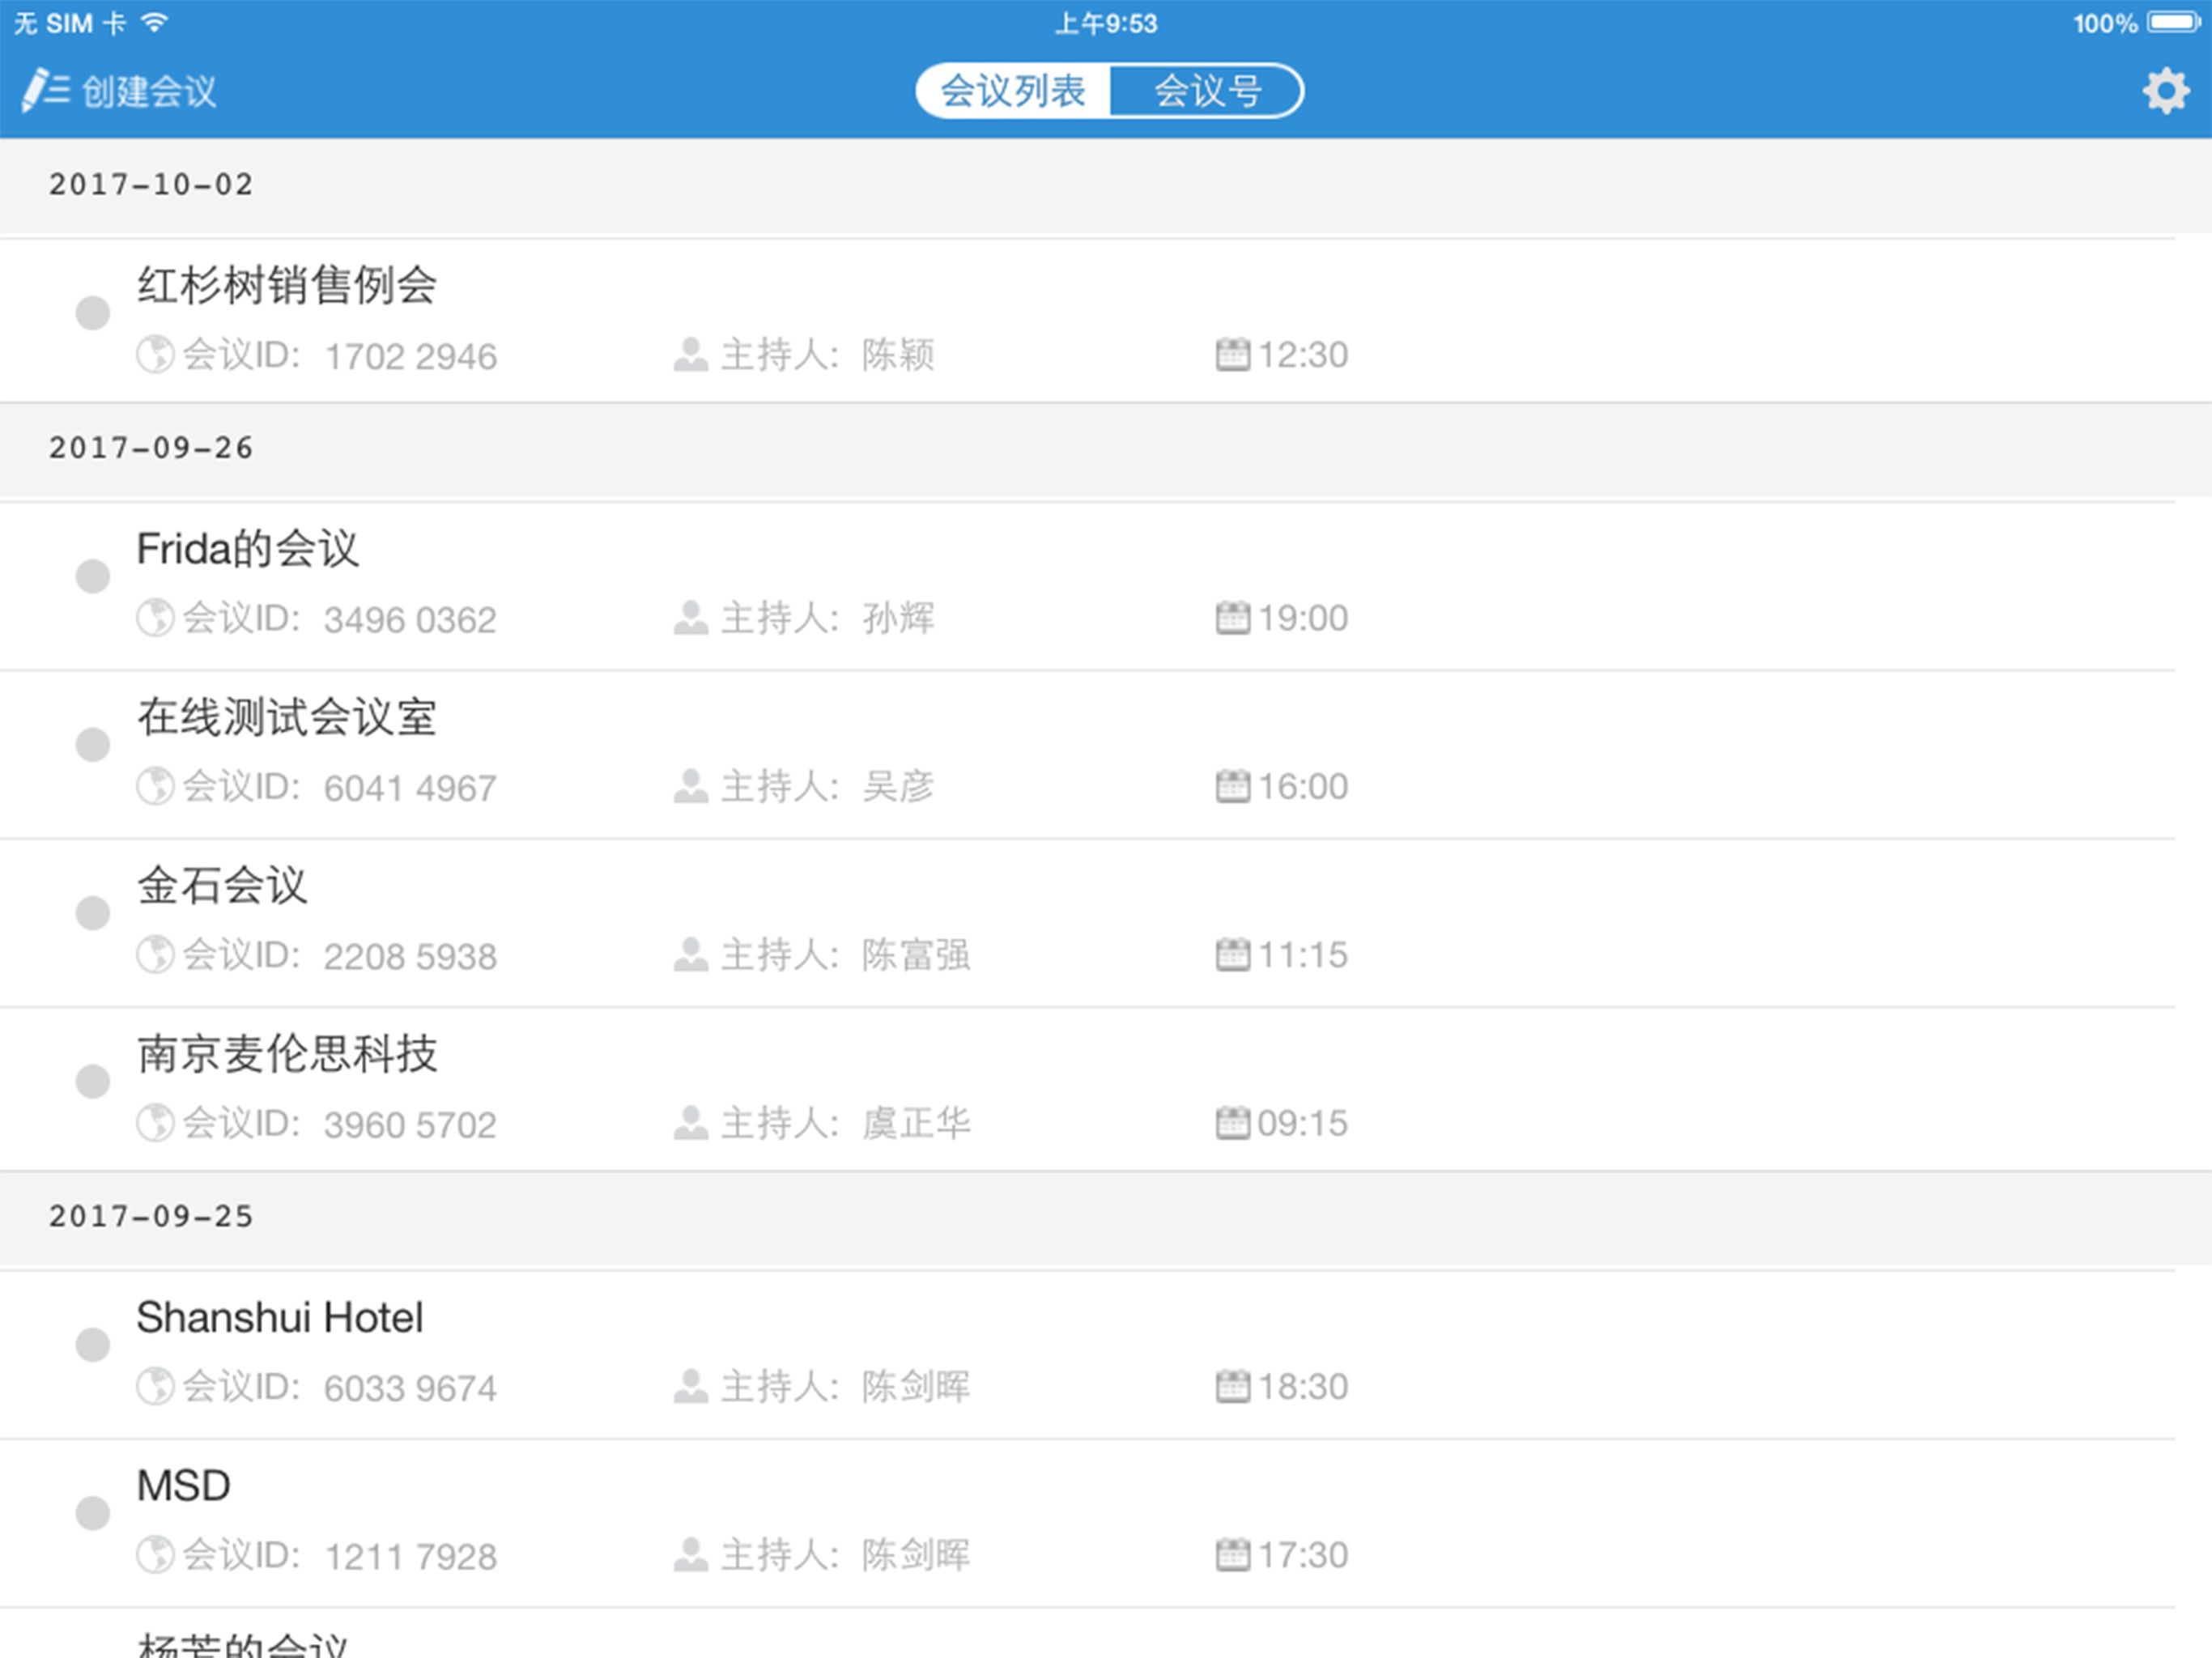Image resolution: width=2212 pixels, height=1658 pixels.
Task: Click host person icon in MSD row
Action: tap(691, 1555)
